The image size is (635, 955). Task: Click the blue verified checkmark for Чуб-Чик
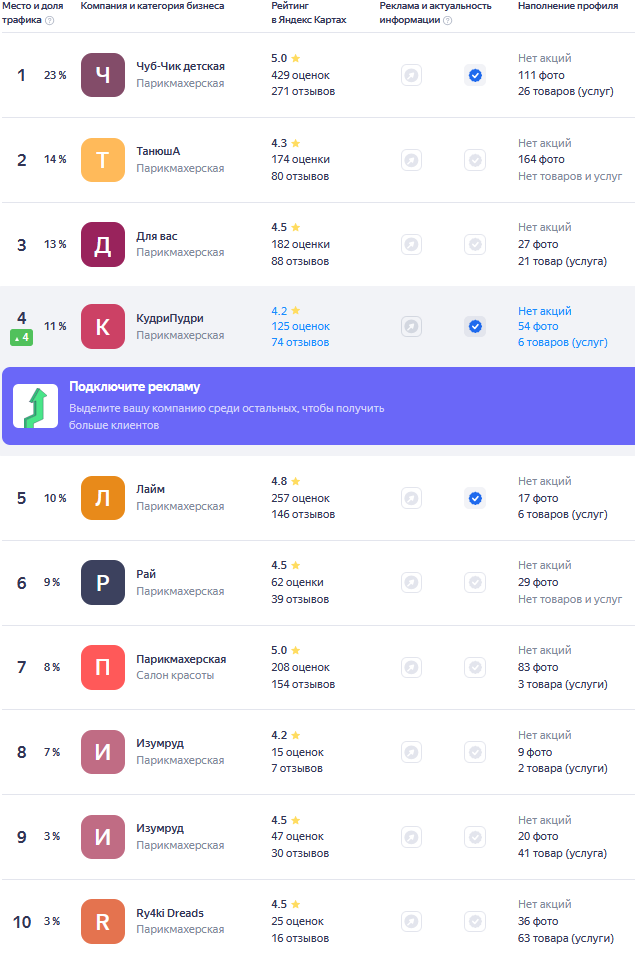[475, 76]
